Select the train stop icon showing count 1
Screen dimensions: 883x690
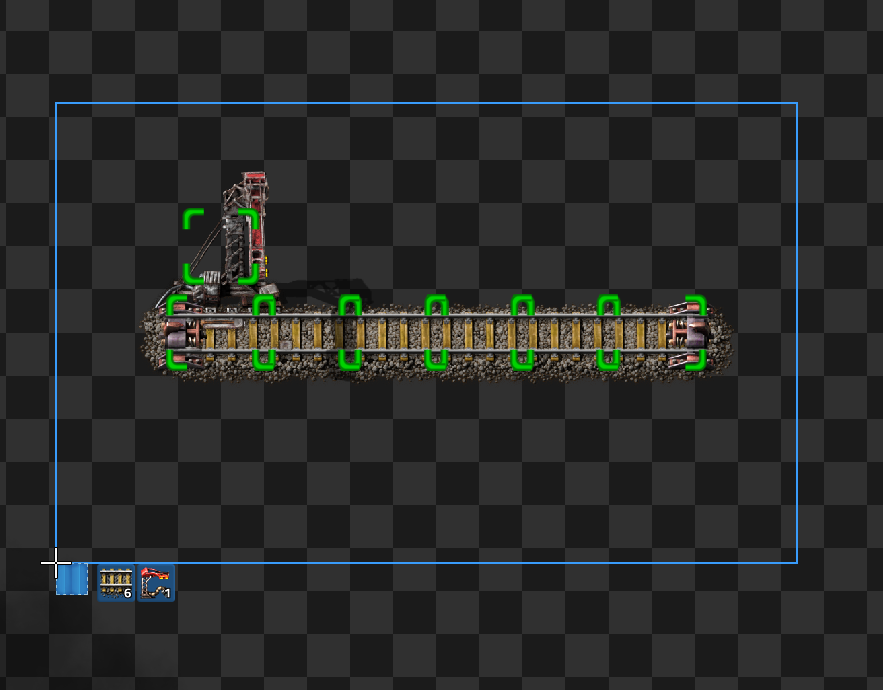click(156, 583)
